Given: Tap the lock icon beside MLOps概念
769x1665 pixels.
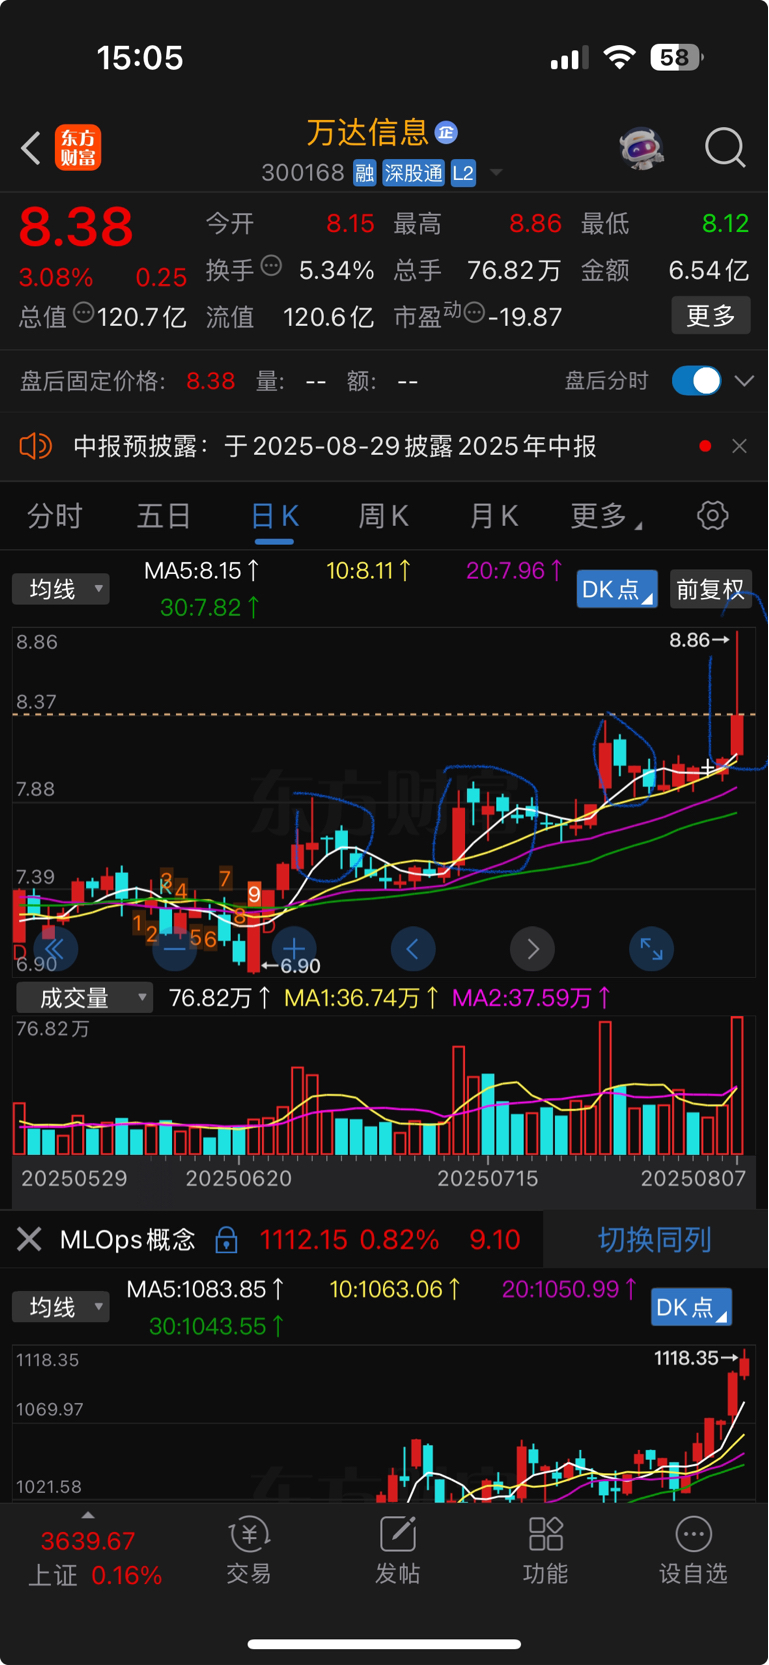Looking at the screenshot, I should click(227, 1240).
